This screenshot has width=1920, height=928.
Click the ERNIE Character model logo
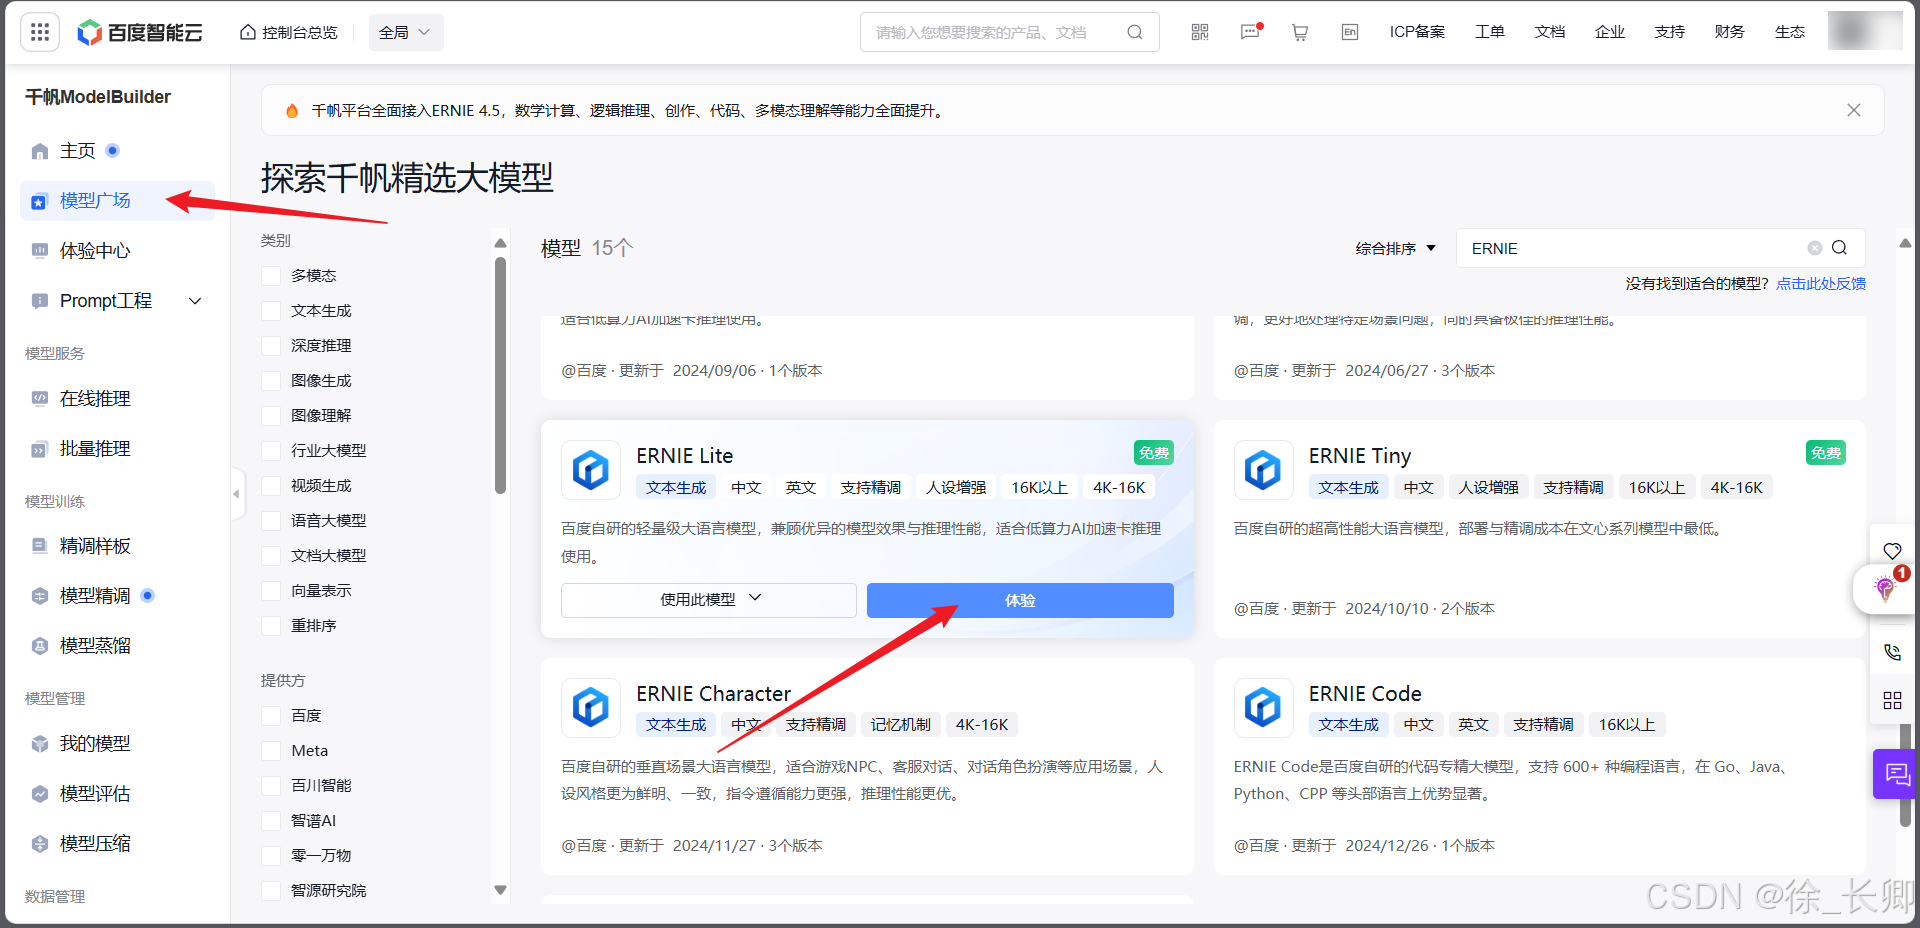[x=590, y=707]
